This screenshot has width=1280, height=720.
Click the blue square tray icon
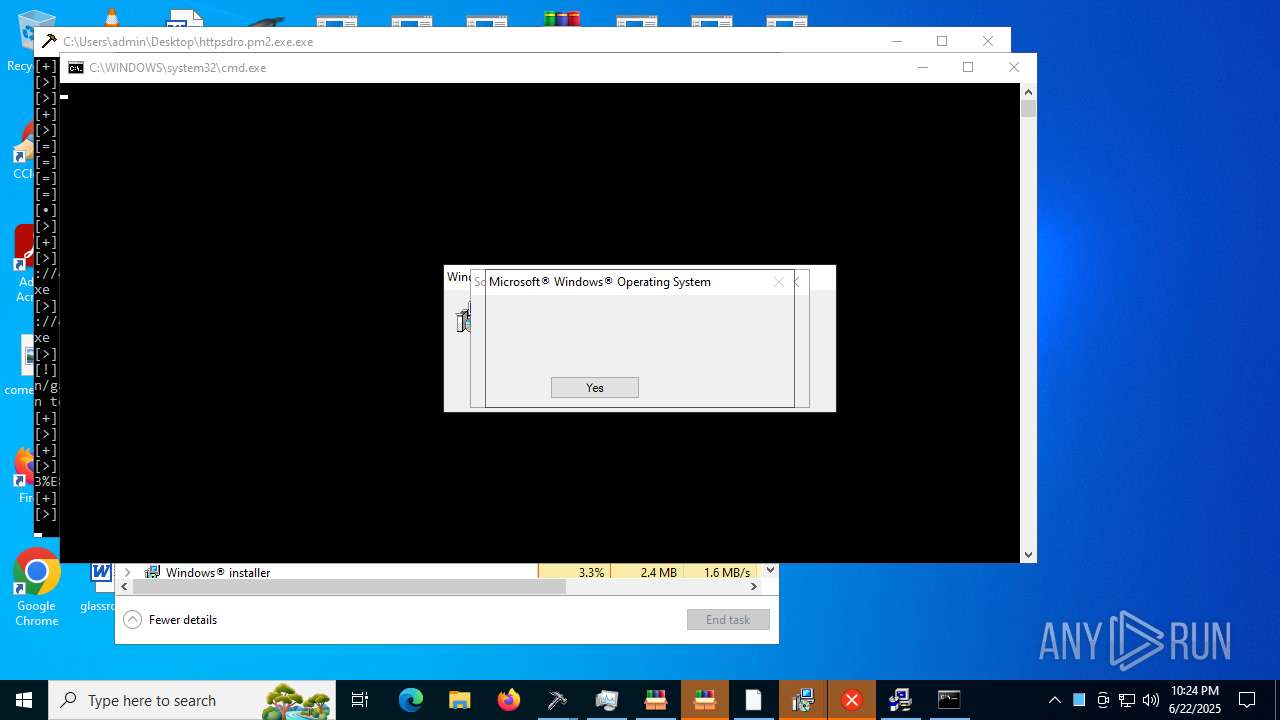1079,700
